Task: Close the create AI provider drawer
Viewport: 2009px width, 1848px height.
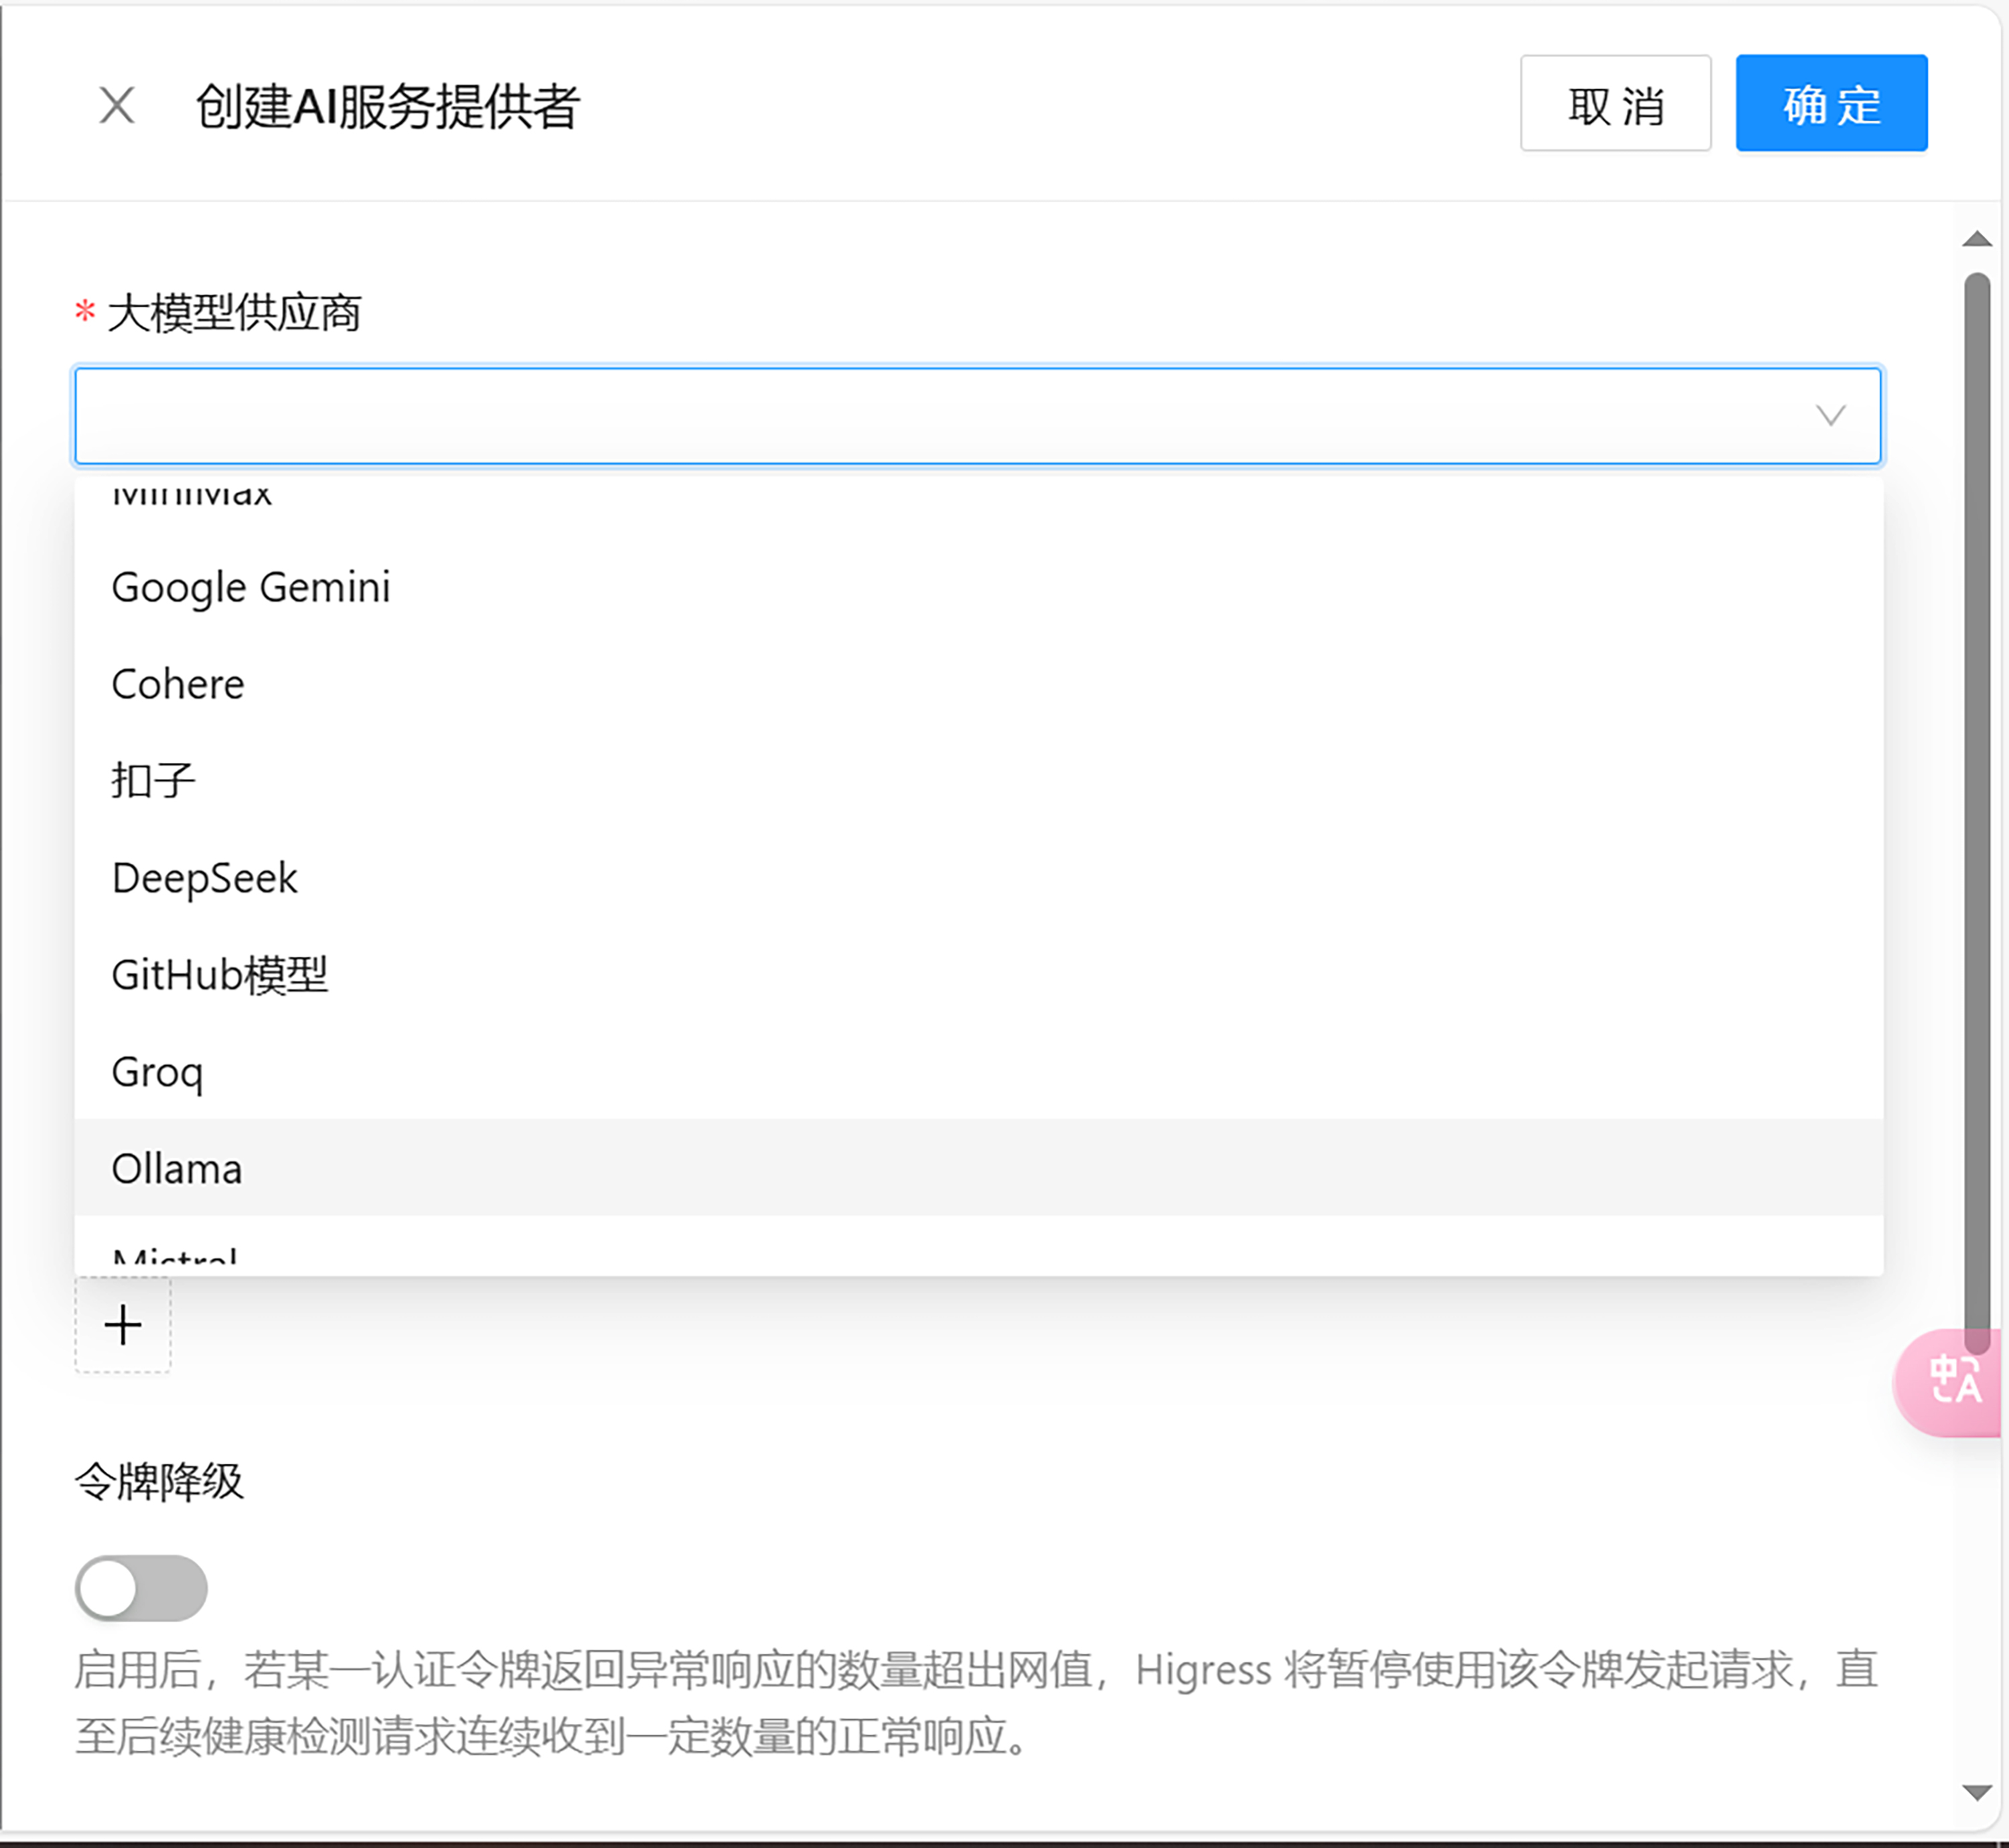Action: click(117, 105)
